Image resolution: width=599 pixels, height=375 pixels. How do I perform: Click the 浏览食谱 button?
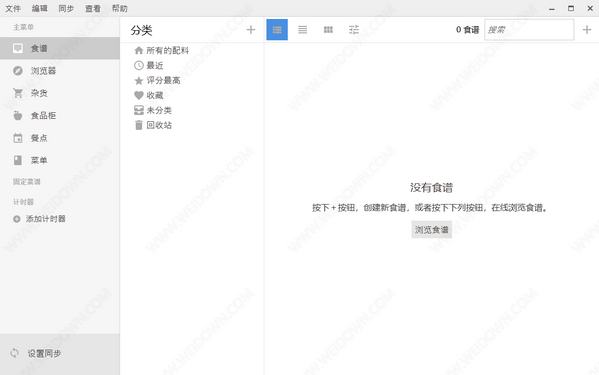432,230
